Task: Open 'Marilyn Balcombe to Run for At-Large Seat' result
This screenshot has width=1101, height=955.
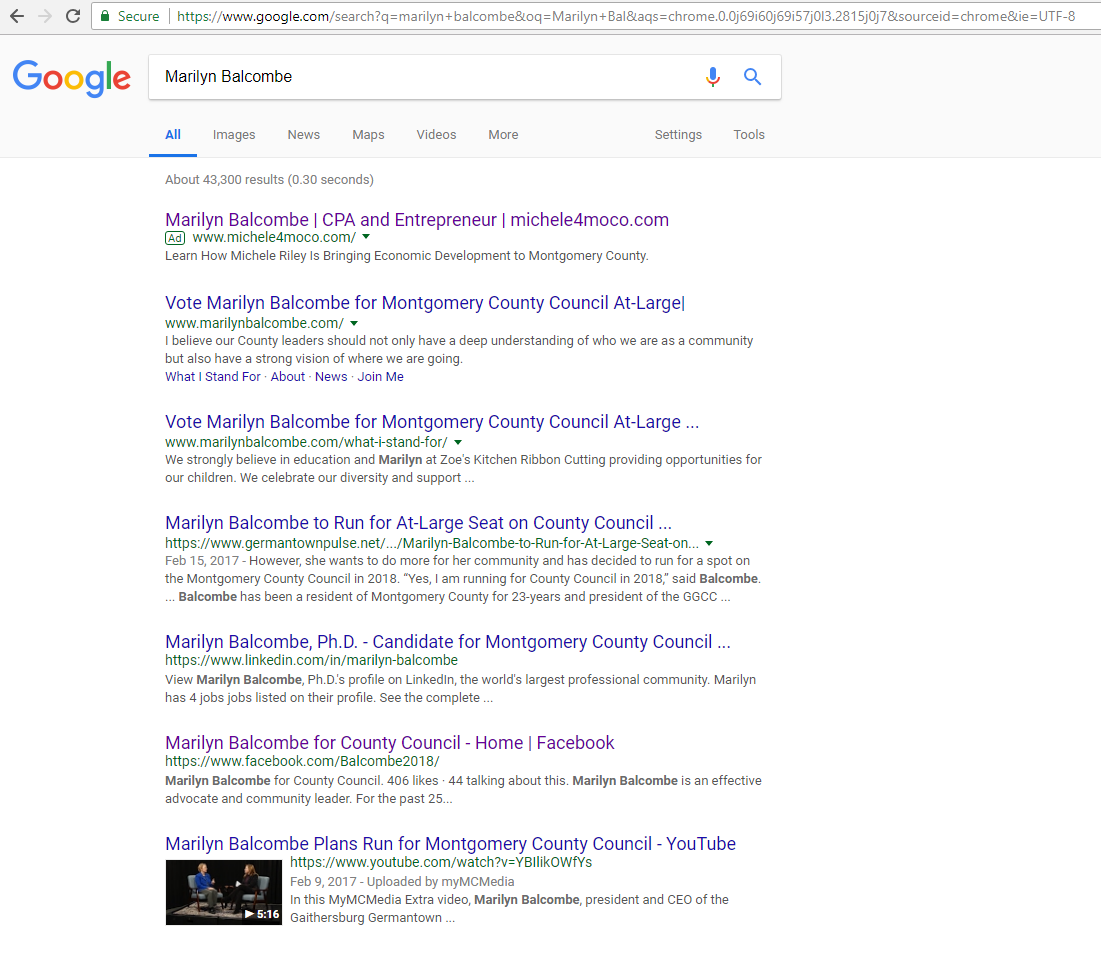Action: pyautogui.click(x=418, y=523)
